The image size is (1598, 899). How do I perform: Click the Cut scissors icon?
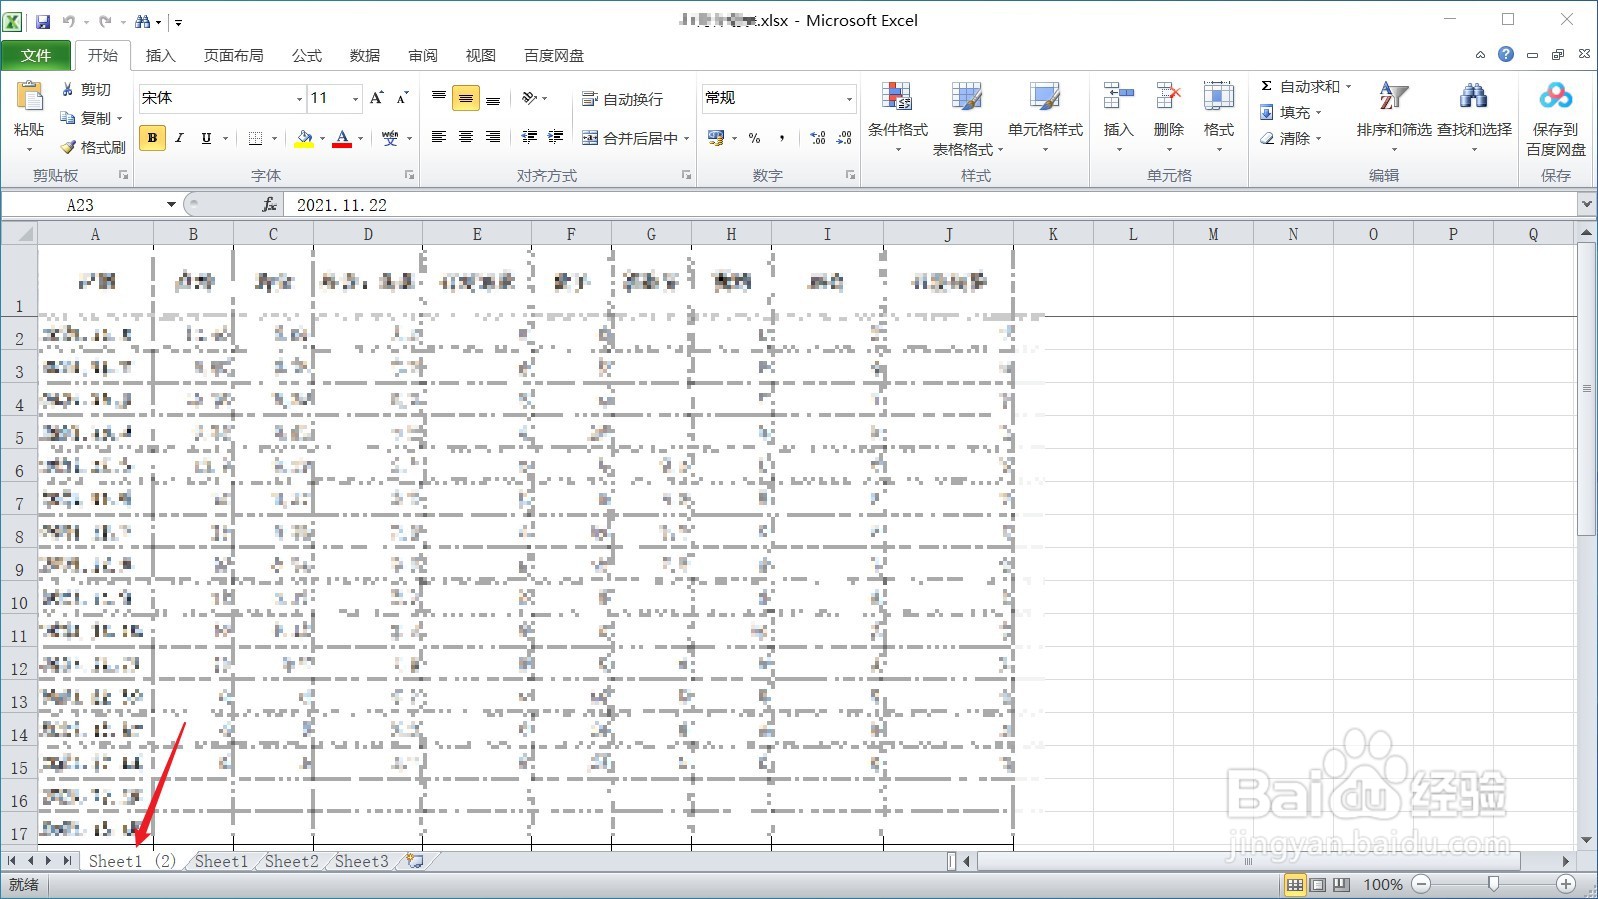pos(67,89)
